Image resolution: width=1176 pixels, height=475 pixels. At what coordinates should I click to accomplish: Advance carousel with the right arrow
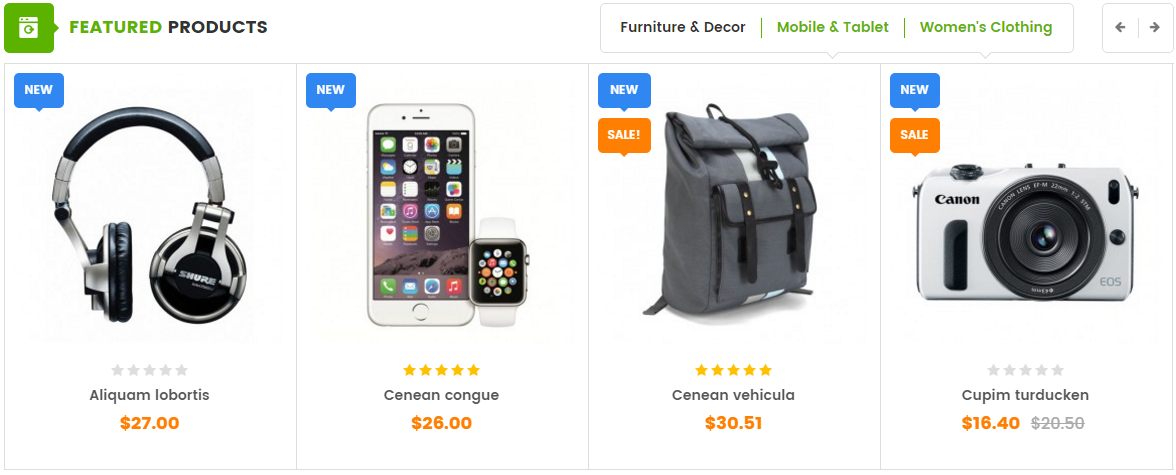tap(1155, 28)
